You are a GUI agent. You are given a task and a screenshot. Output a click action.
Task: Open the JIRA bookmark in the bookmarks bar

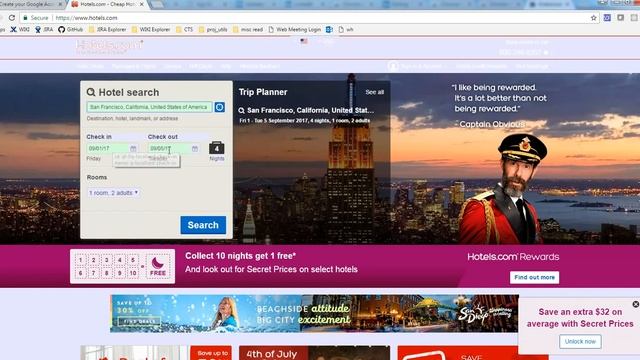44,29
